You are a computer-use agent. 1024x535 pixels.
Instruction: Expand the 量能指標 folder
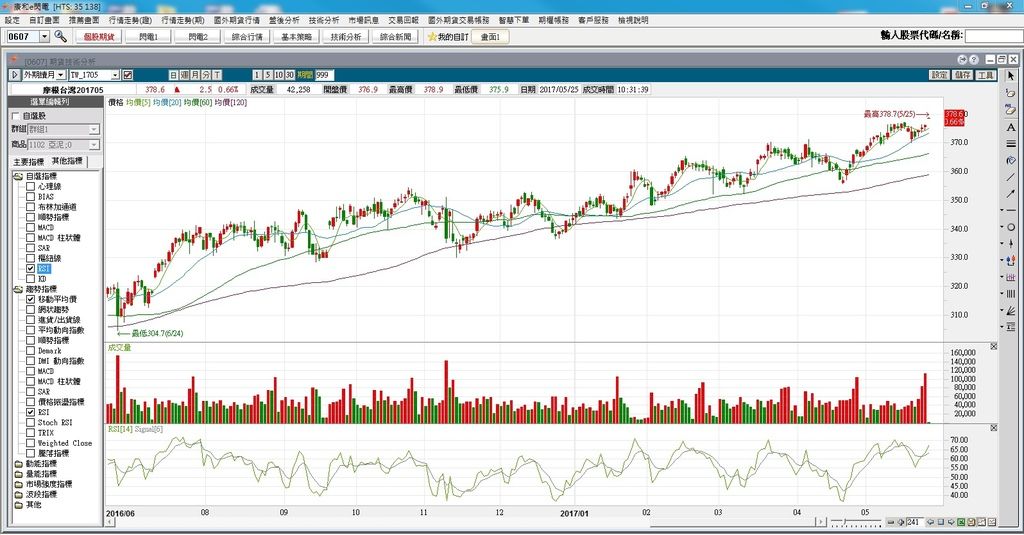18,474
